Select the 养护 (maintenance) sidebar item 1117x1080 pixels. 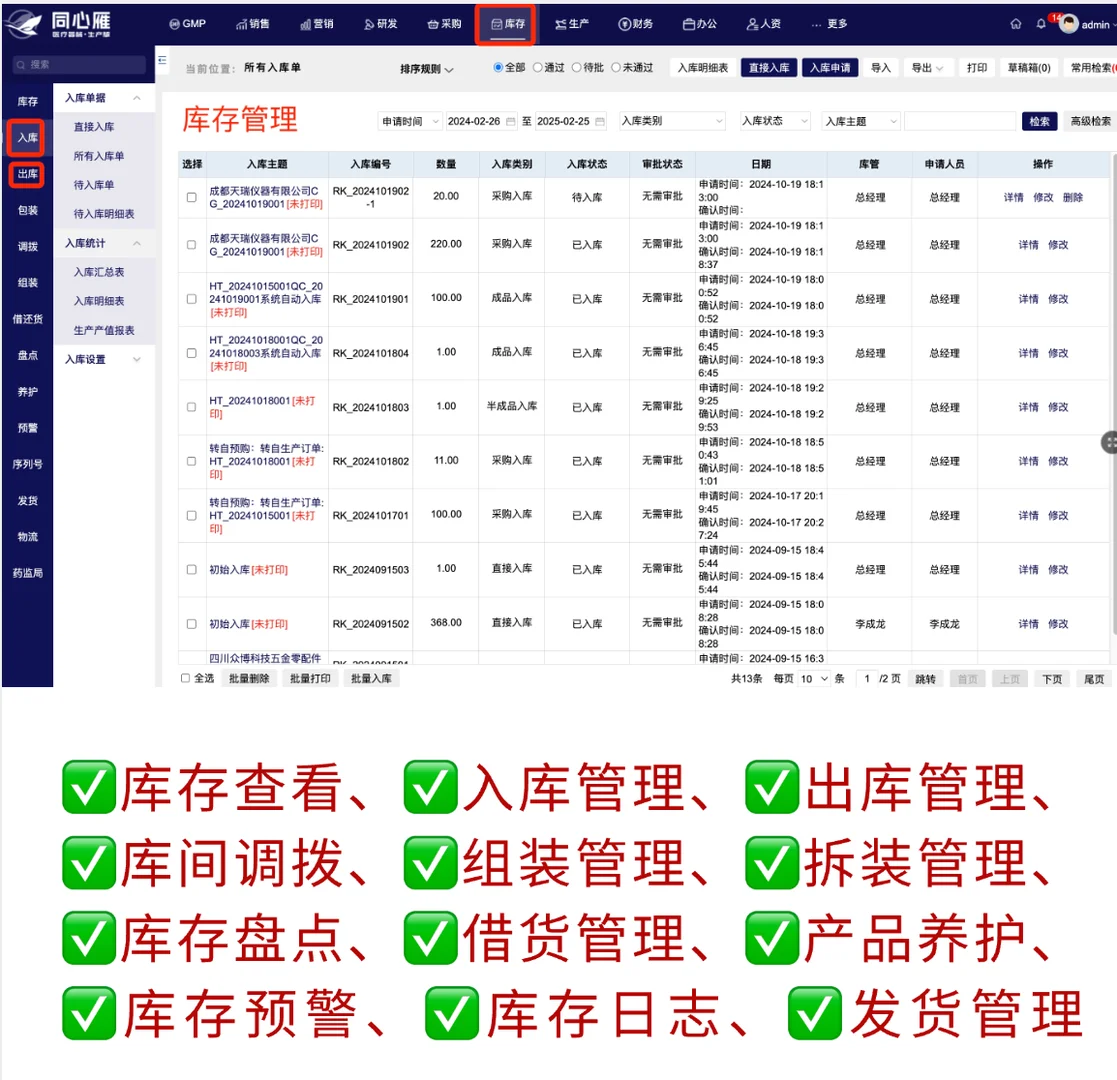point(26,394)
